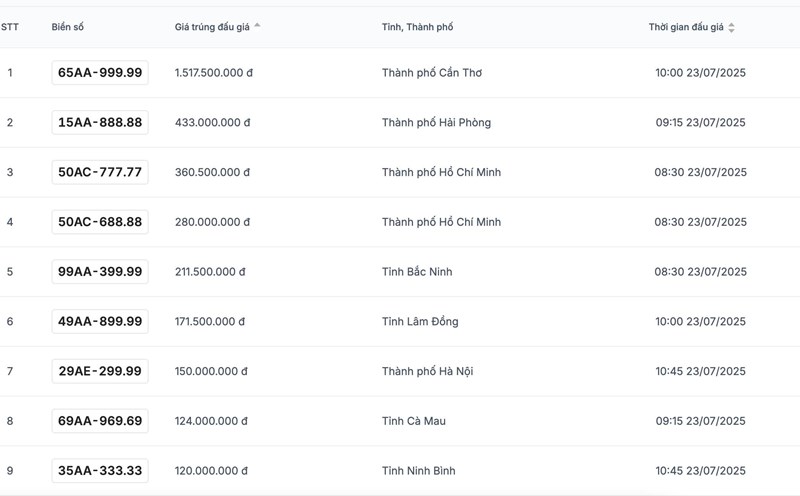Open plate 50AC-688.88 details

tap(100, 222)
